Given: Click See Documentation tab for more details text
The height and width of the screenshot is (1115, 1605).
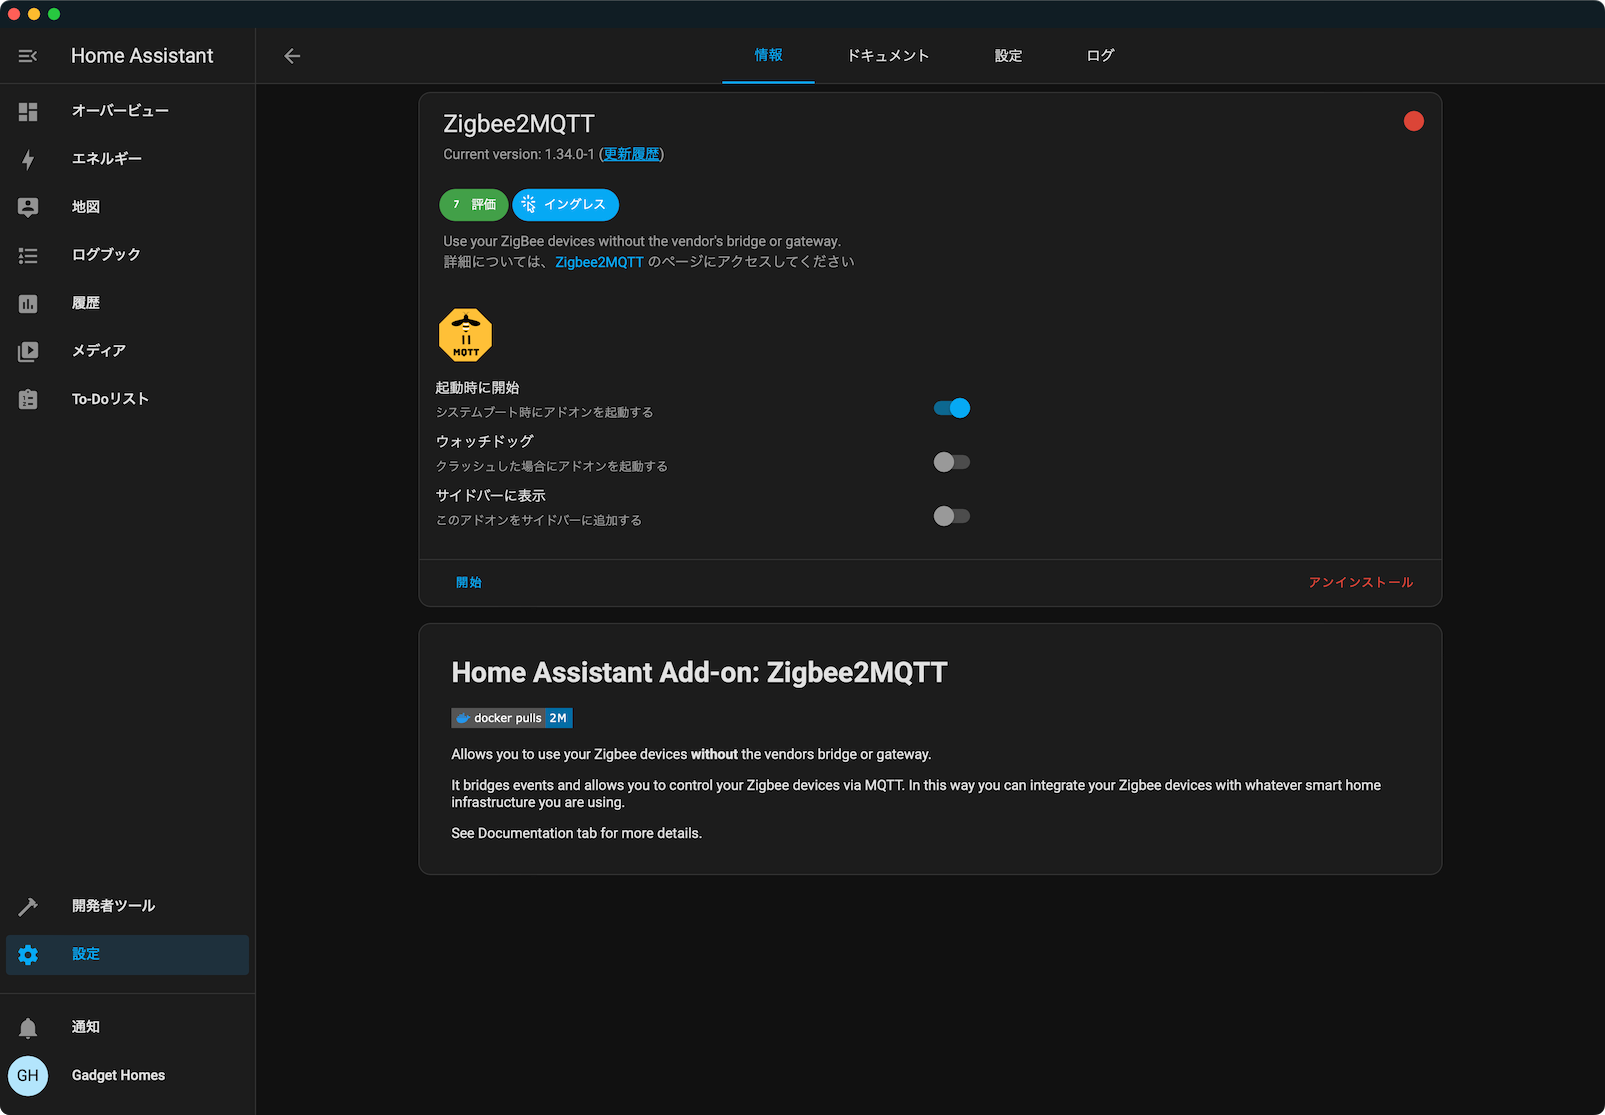Looking at the screenshot, I should 577,834.
